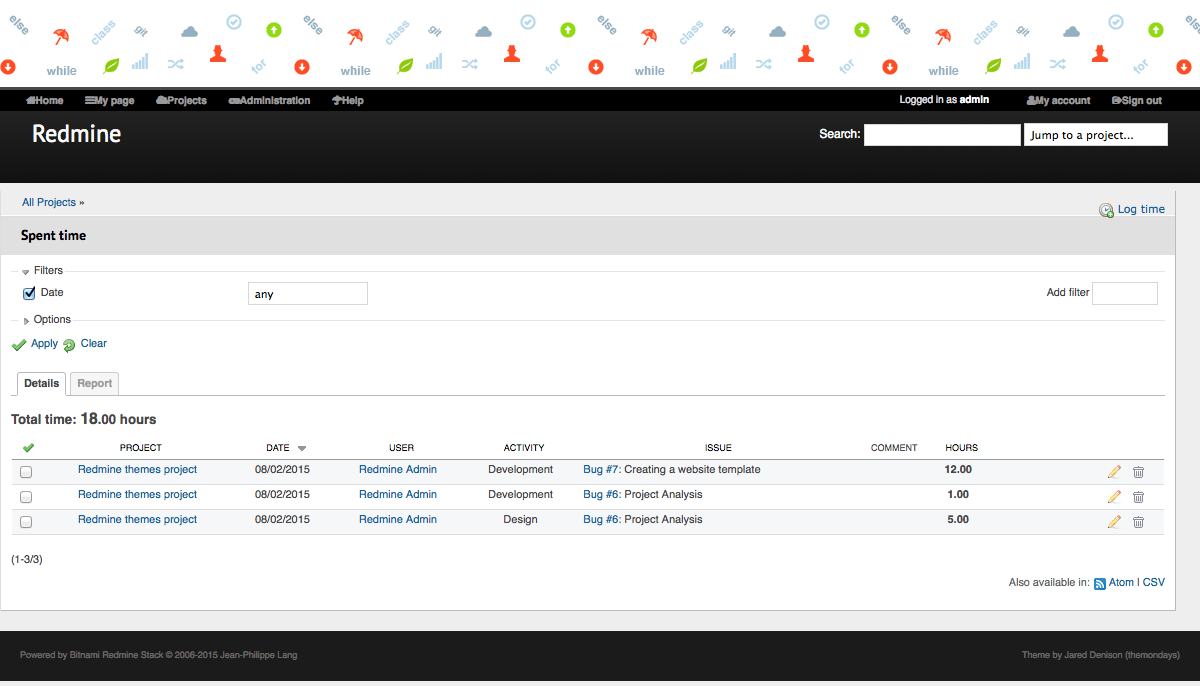1200x686 pixels.
Task: Click the Log time link
Action: point(1132,210)
